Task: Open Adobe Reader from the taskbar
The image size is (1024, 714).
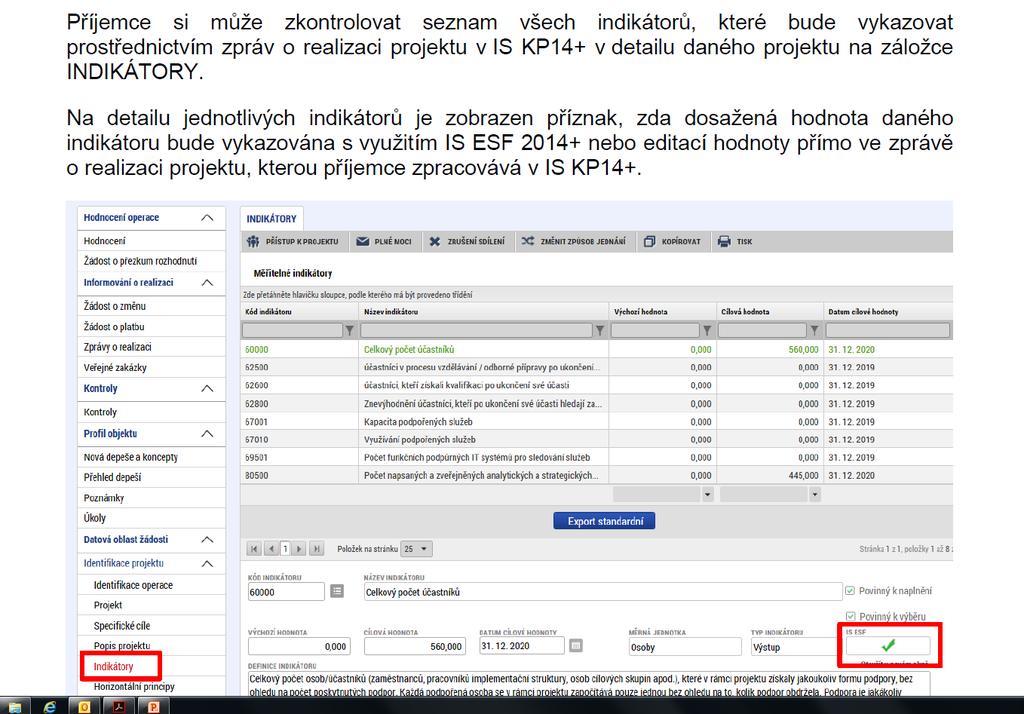Action: tap(120, 706)
